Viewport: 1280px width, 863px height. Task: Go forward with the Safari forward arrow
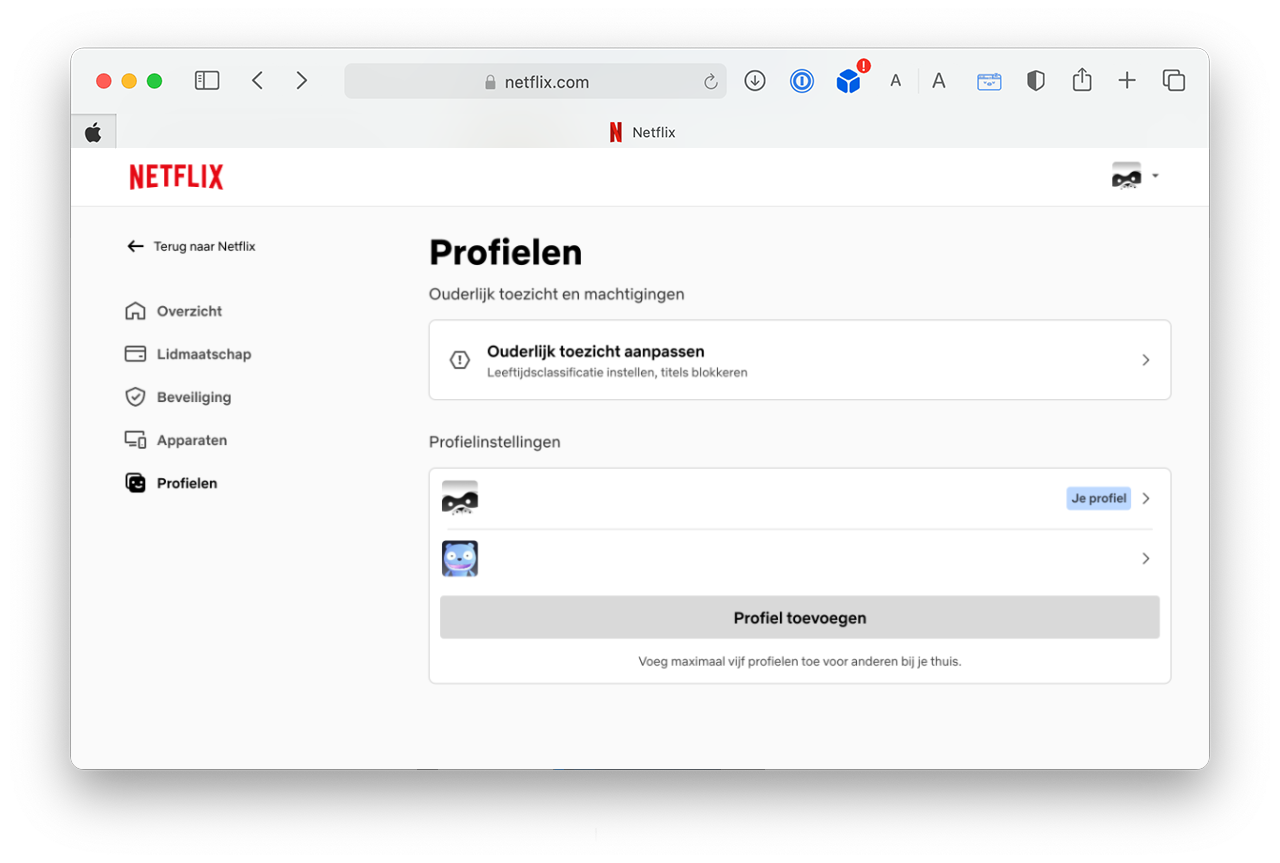[302, 81]
